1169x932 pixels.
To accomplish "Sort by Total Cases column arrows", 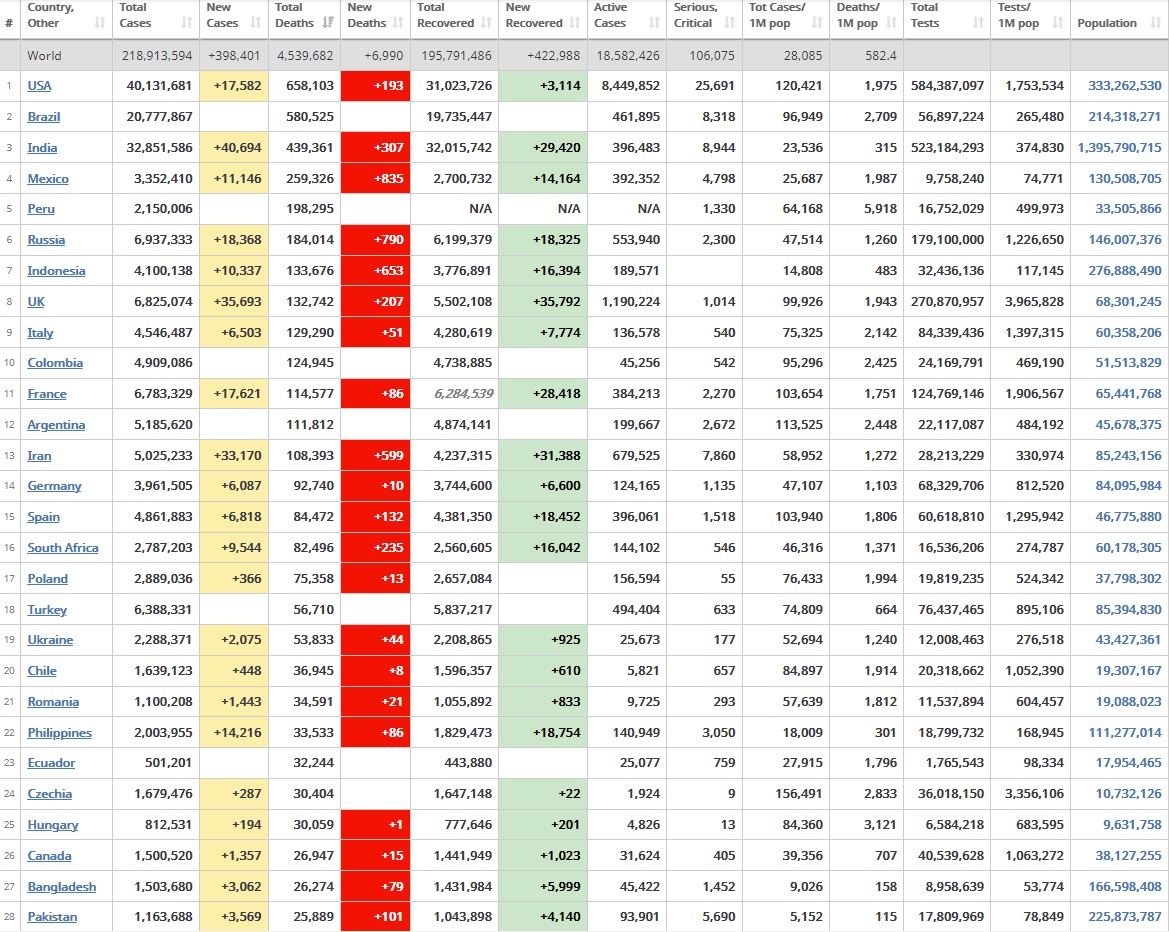I will [x=186, y=23].
